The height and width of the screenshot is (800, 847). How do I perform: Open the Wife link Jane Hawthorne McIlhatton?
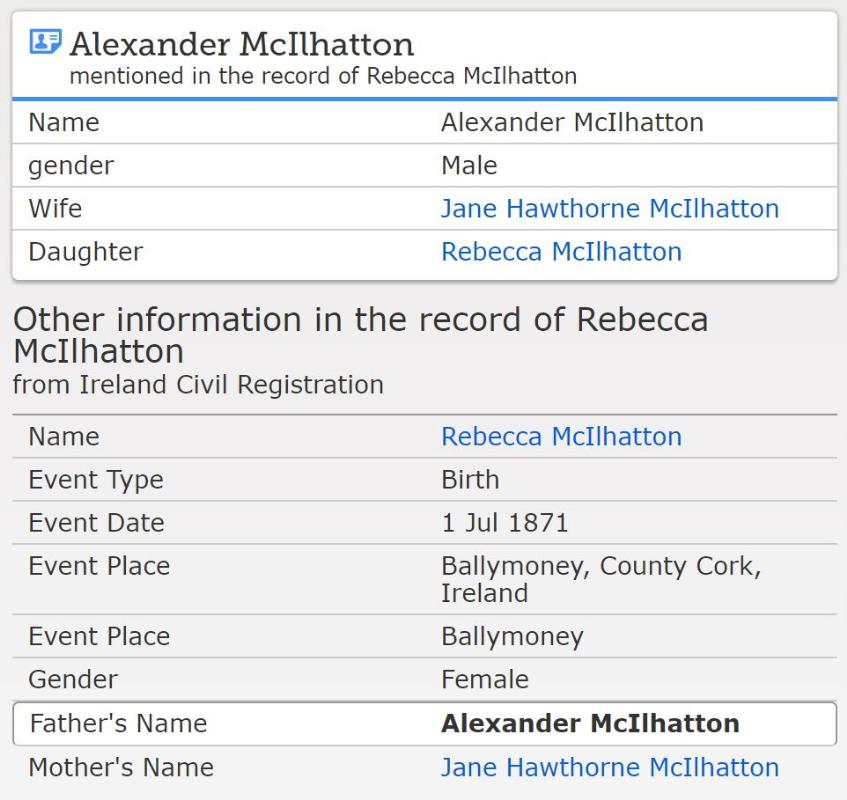point(609,209)
